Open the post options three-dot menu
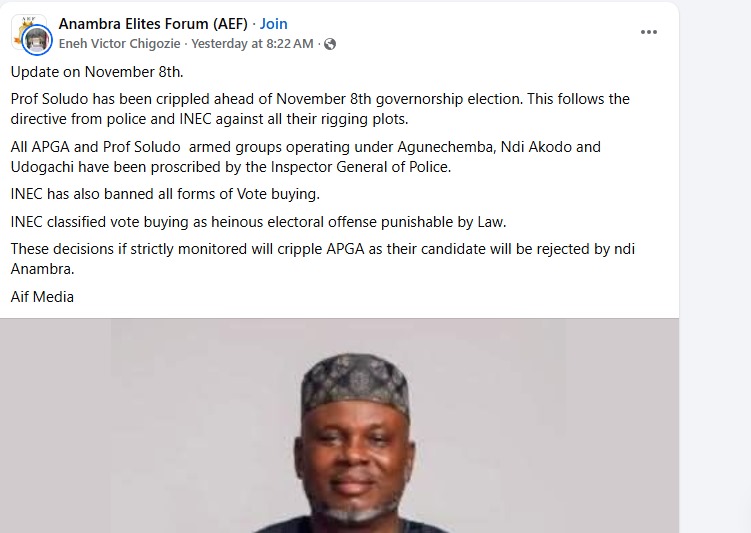The height and width of the screenshot is (533, 751). coord(649,32)
